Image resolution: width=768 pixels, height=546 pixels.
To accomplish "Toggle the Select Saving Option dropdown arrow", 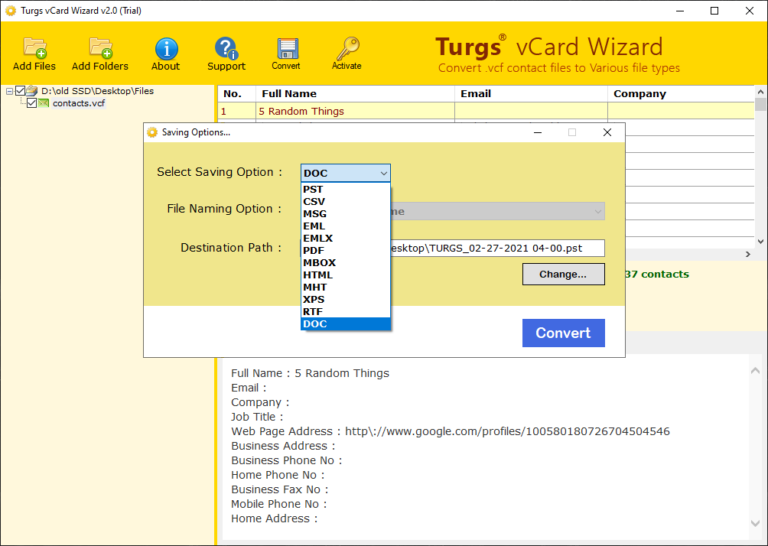I will click(384, 173).
